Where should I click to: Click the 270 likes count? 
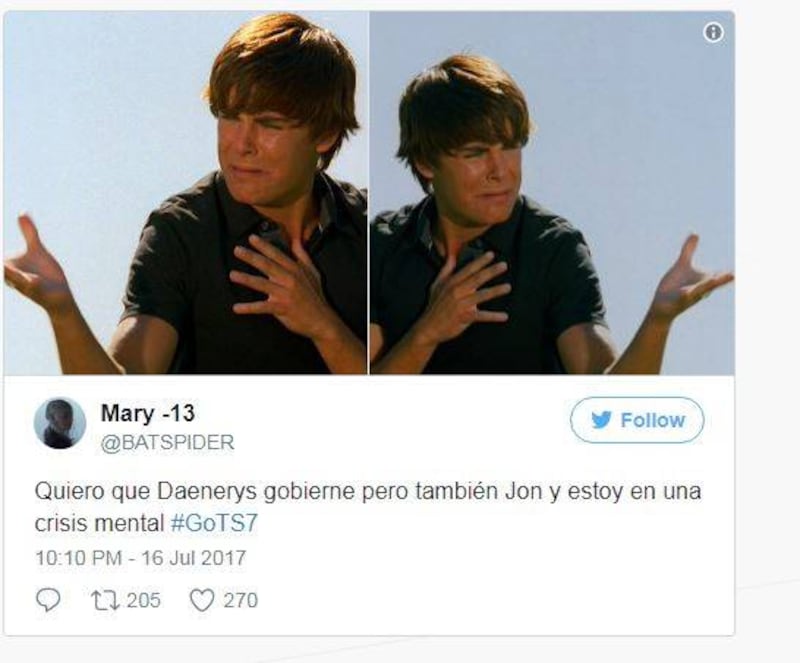240,600
